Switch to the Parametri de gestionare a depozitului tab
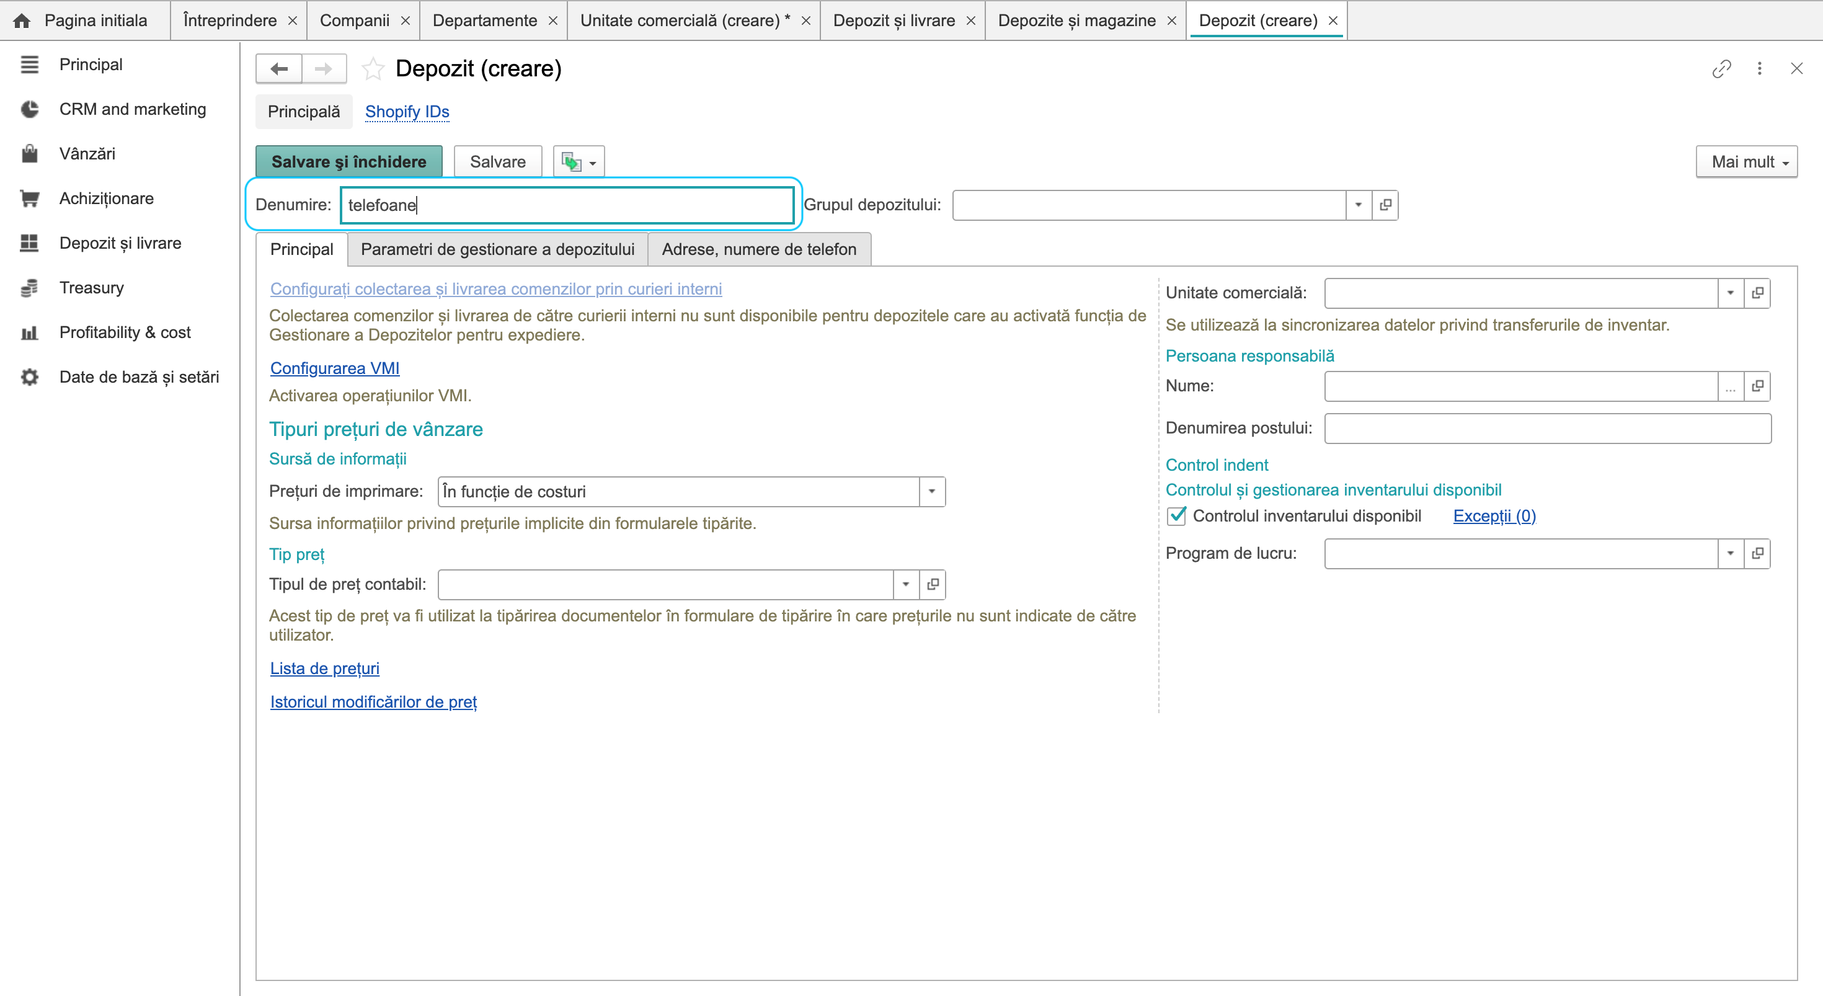Screen dimensions: 1823x996 pos(498,249)
